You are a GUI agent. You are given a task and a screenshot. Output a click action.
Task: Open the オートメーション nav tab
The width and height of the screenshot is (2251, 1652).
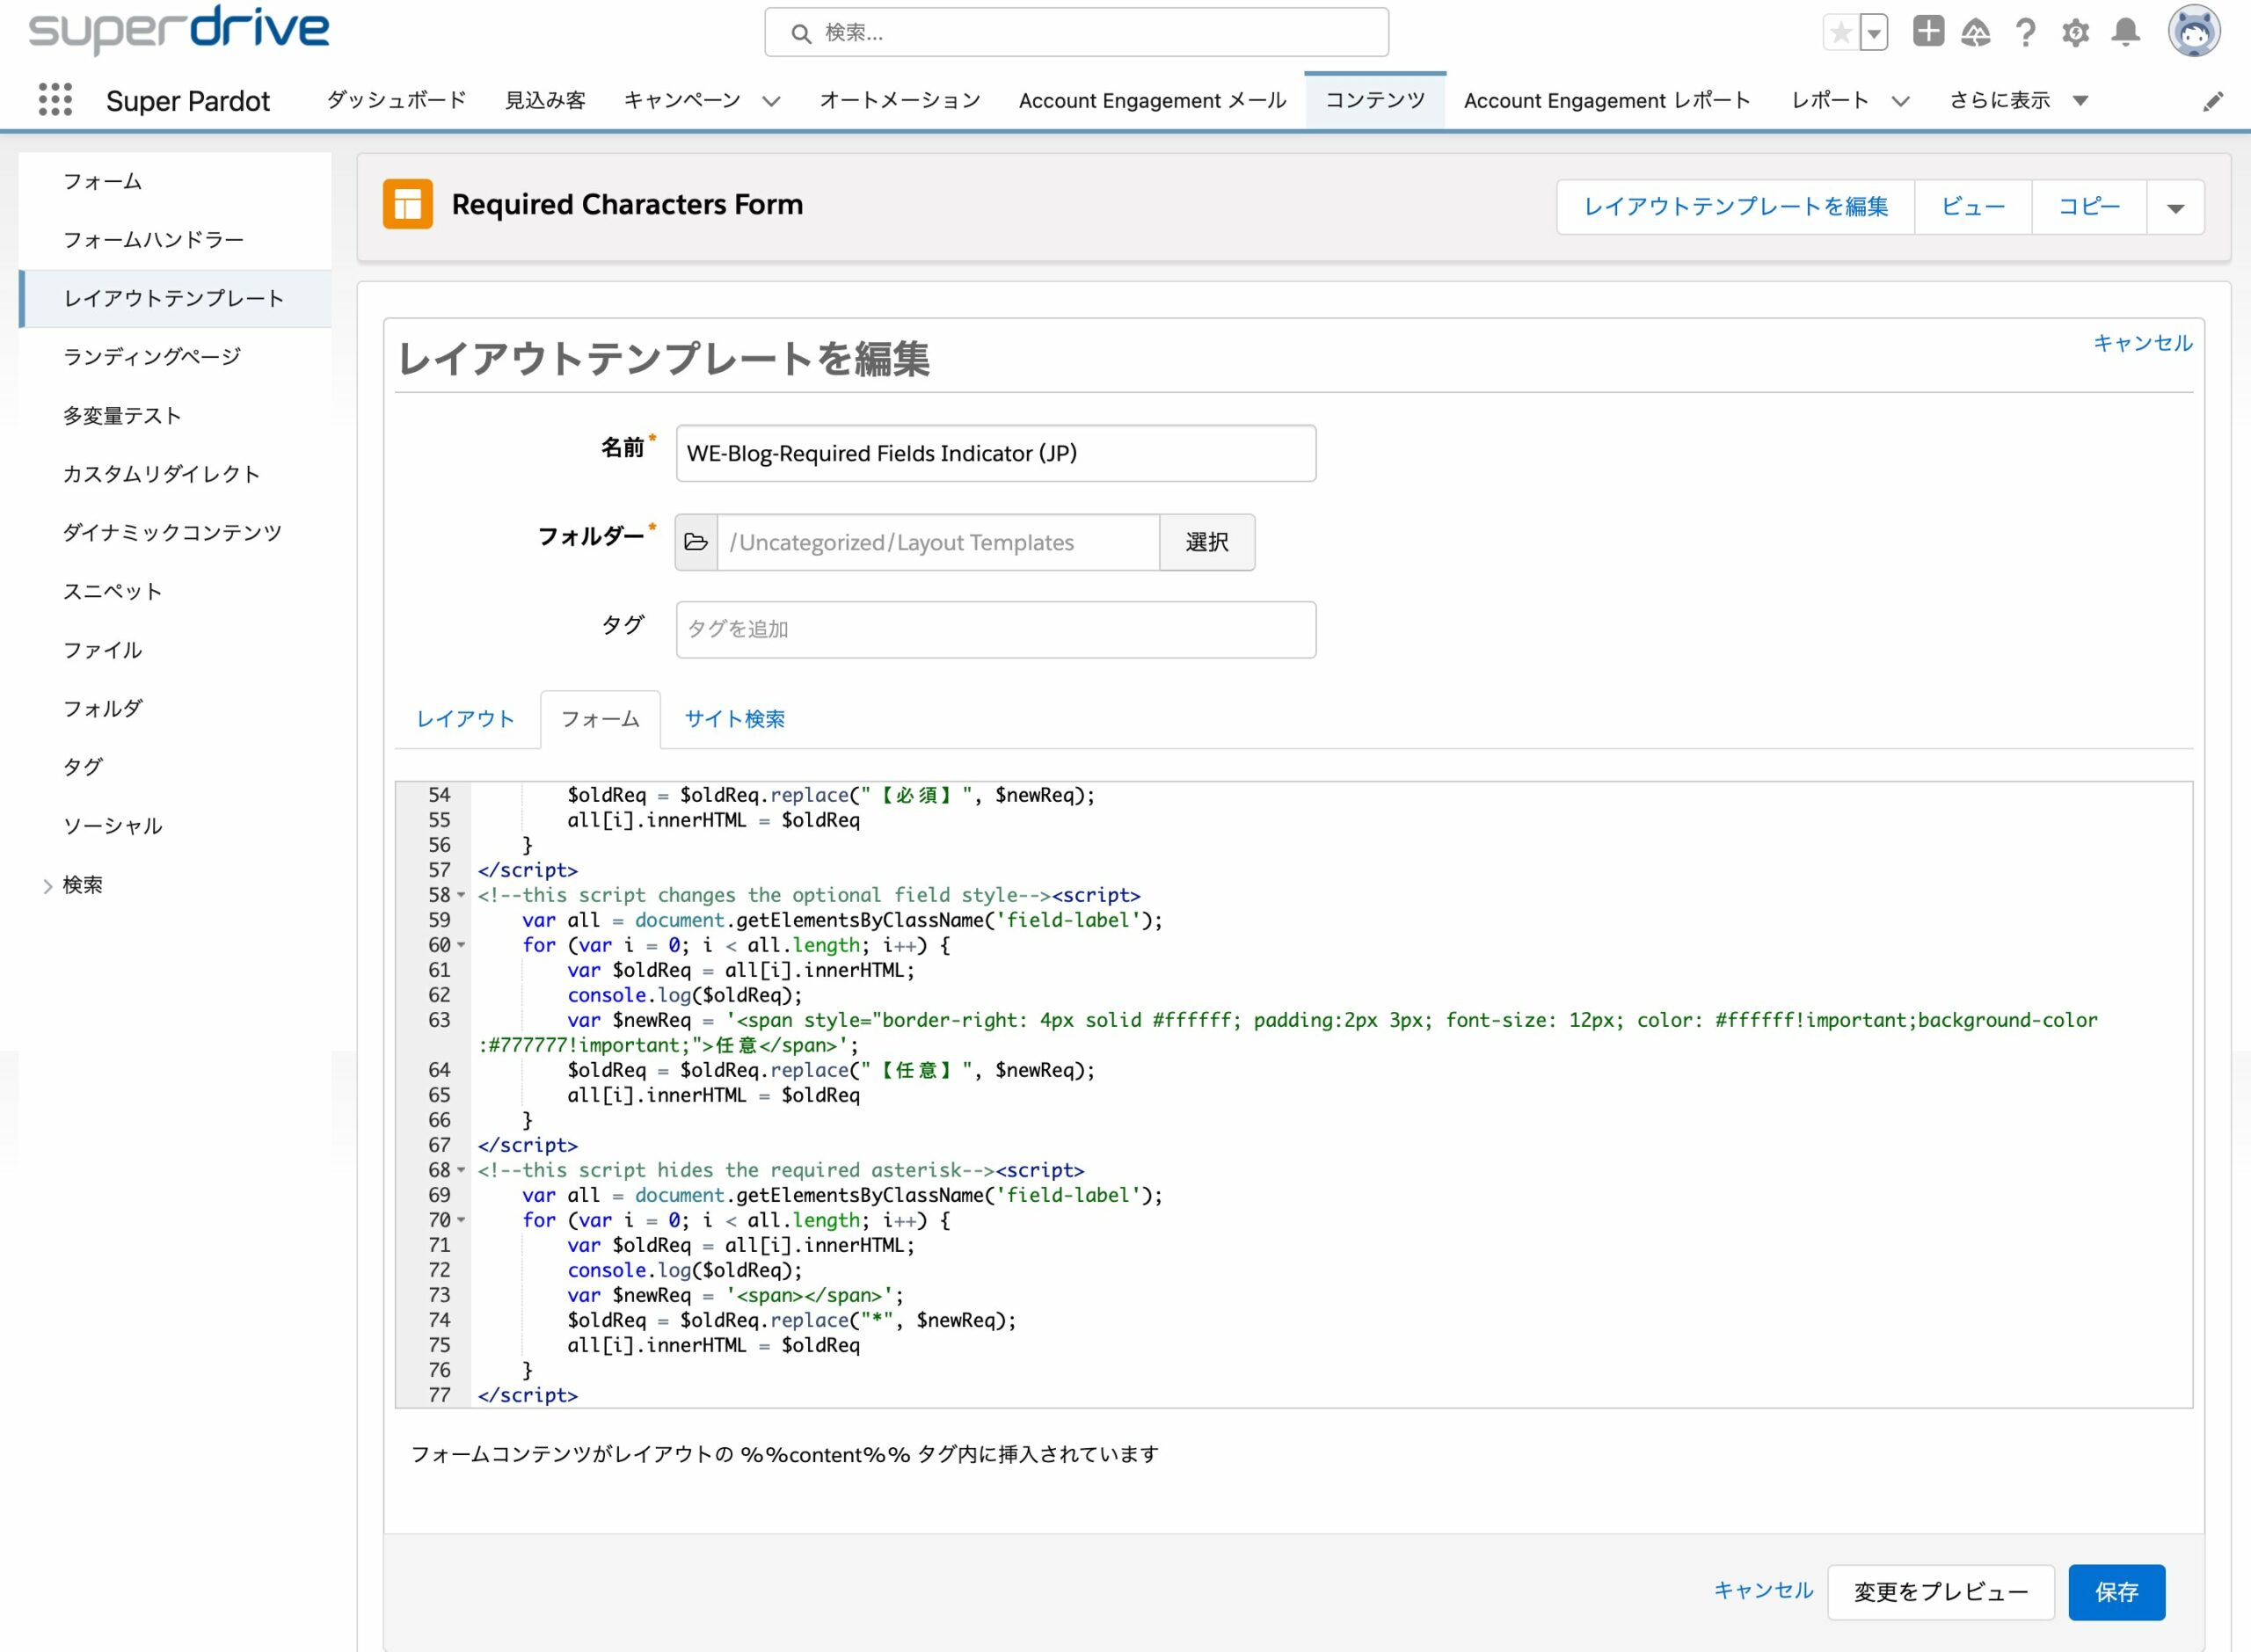tap(900, 100)
